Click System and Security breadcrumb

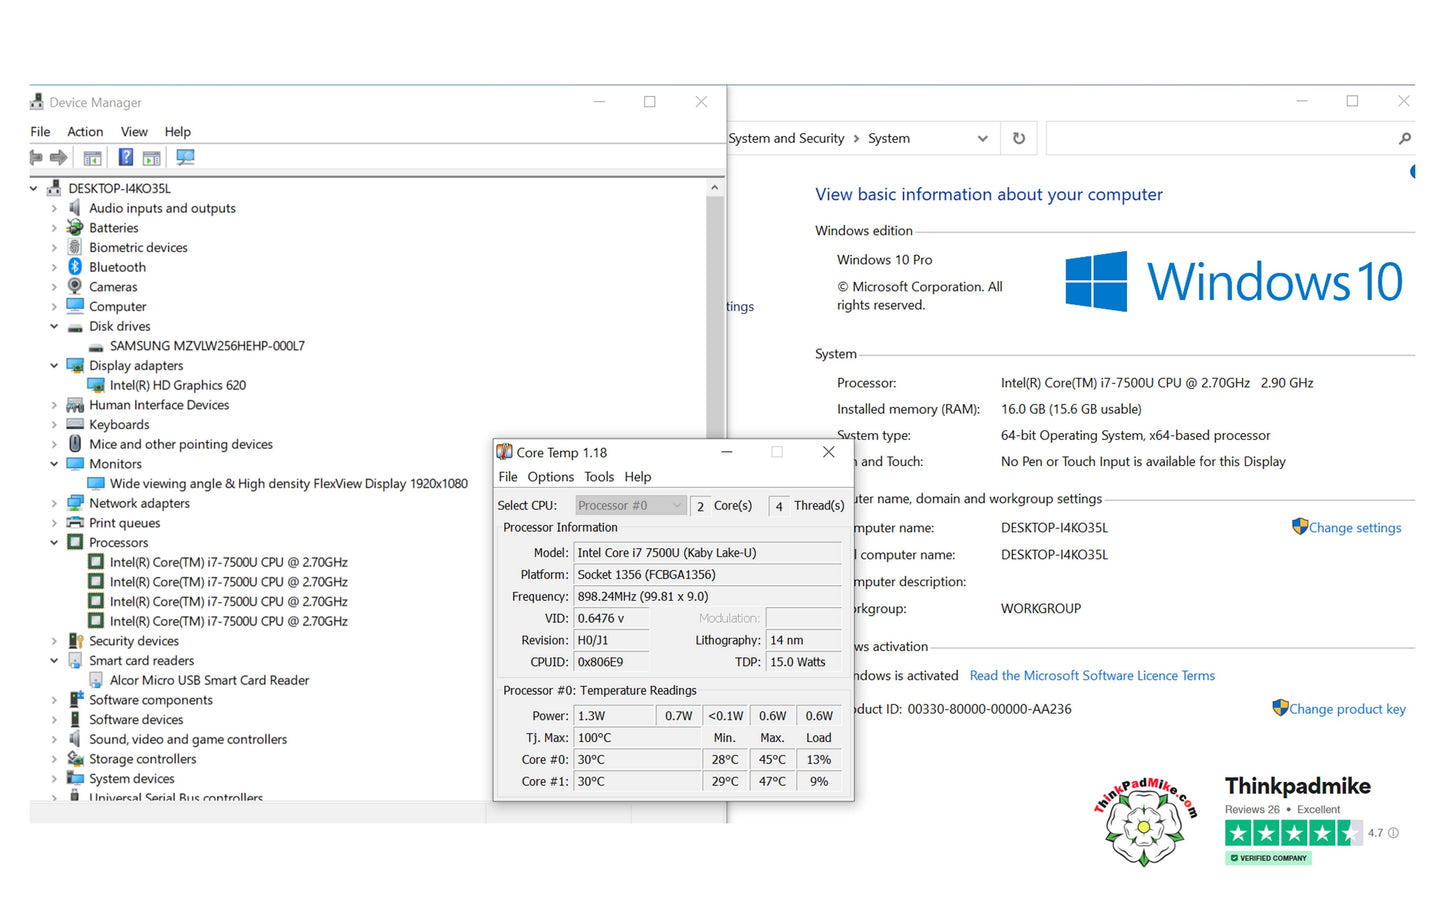click(787, 138)
